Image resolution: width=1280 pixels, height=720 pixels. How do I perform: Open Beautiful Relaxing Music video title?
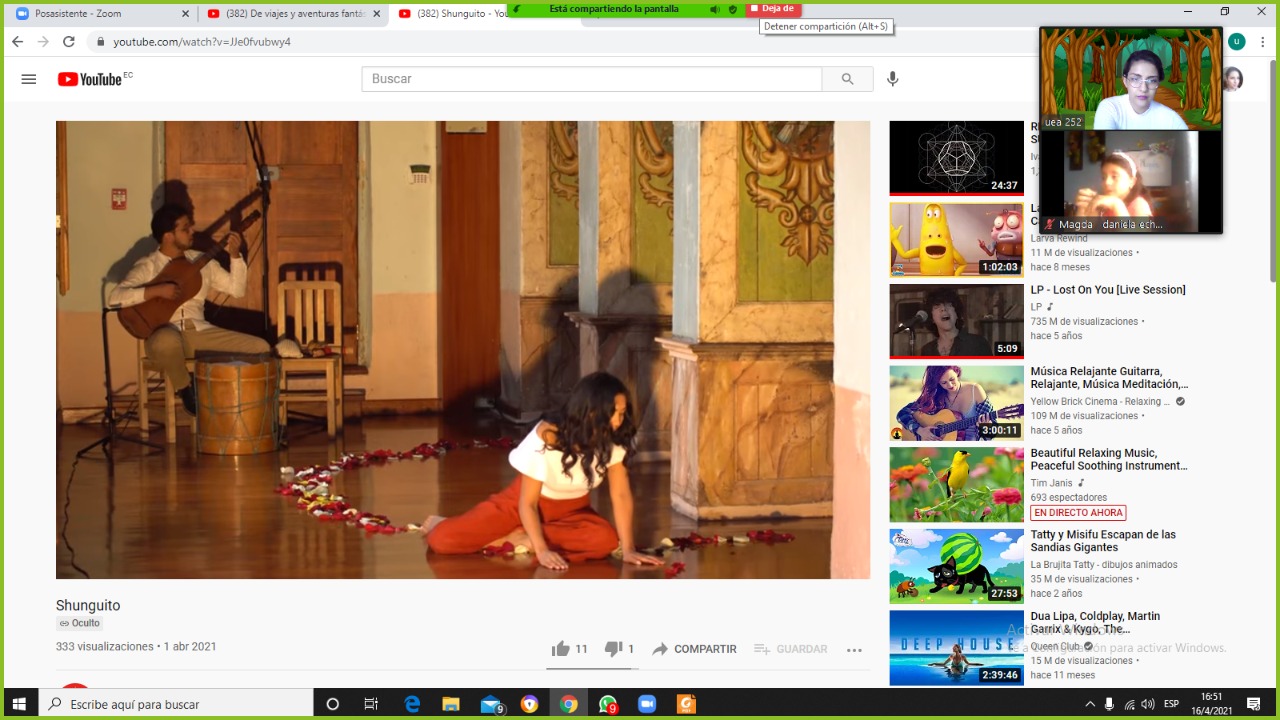click(1109, 460)
